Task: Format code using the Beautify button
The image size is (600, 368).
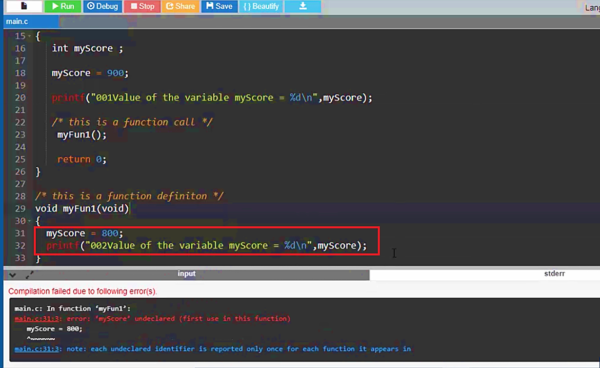Action: [261, 6]
